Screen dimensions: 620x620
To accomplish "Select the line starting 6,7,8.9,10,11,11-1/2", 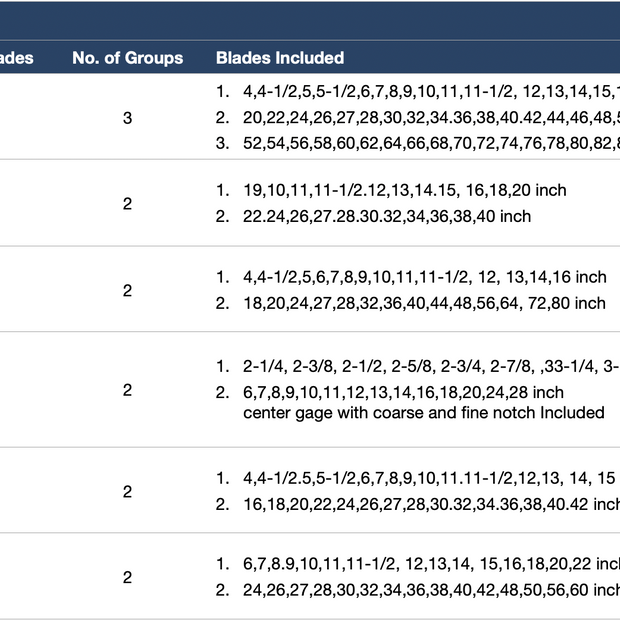I will 431,564.
